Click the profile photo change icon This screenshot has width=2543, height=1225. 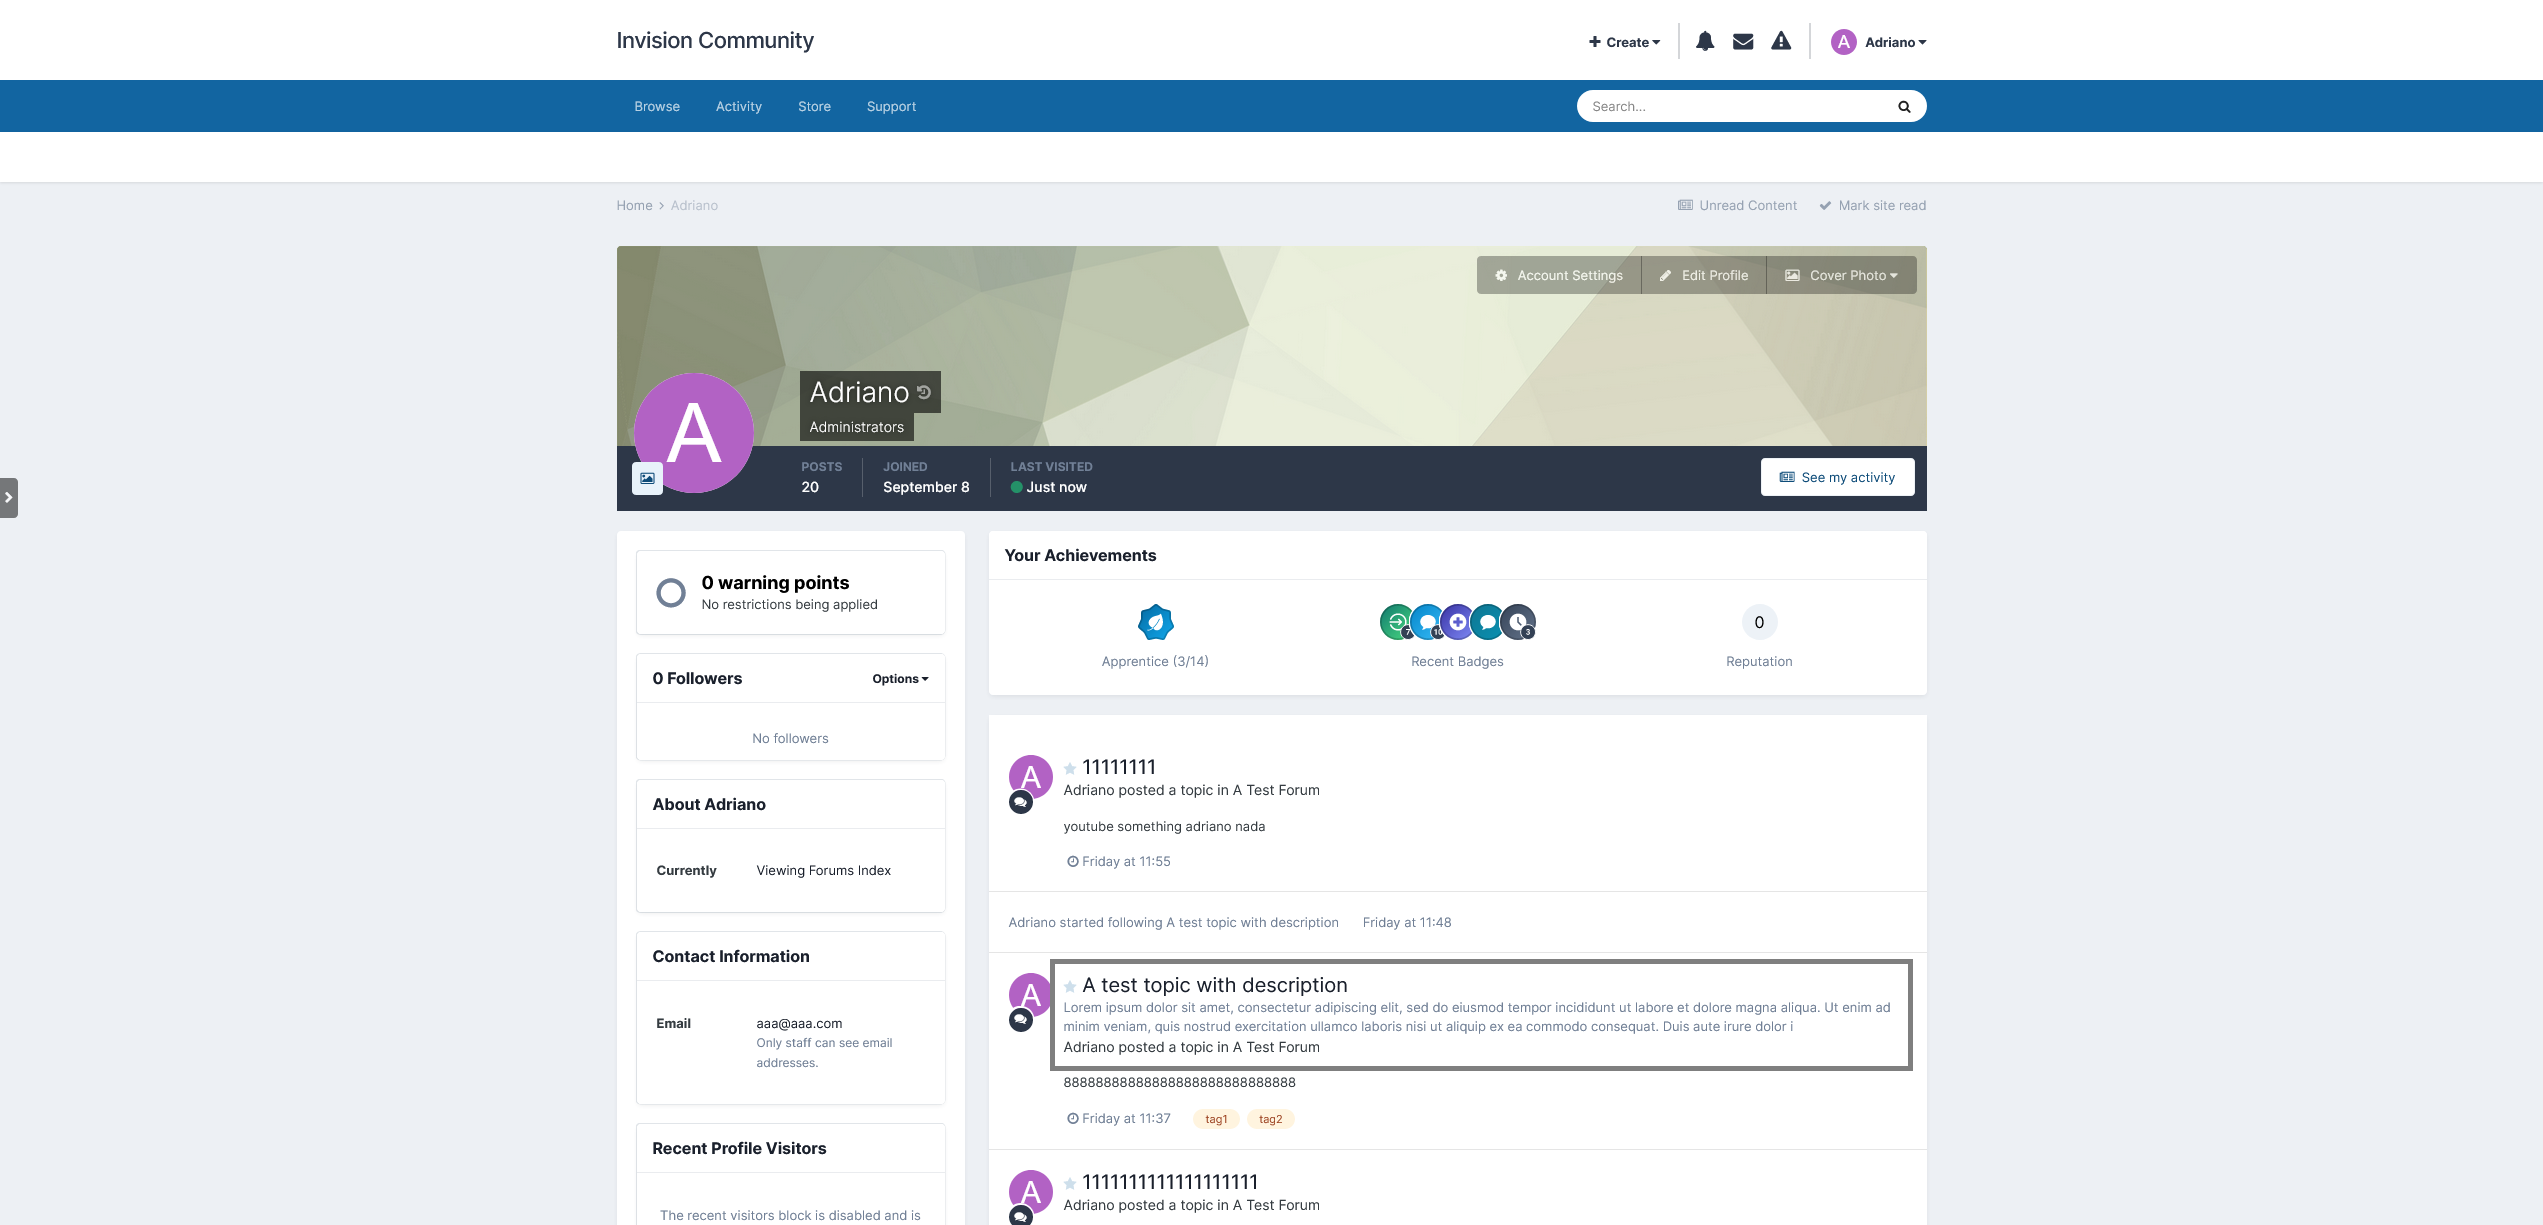(x=647, y=478)
